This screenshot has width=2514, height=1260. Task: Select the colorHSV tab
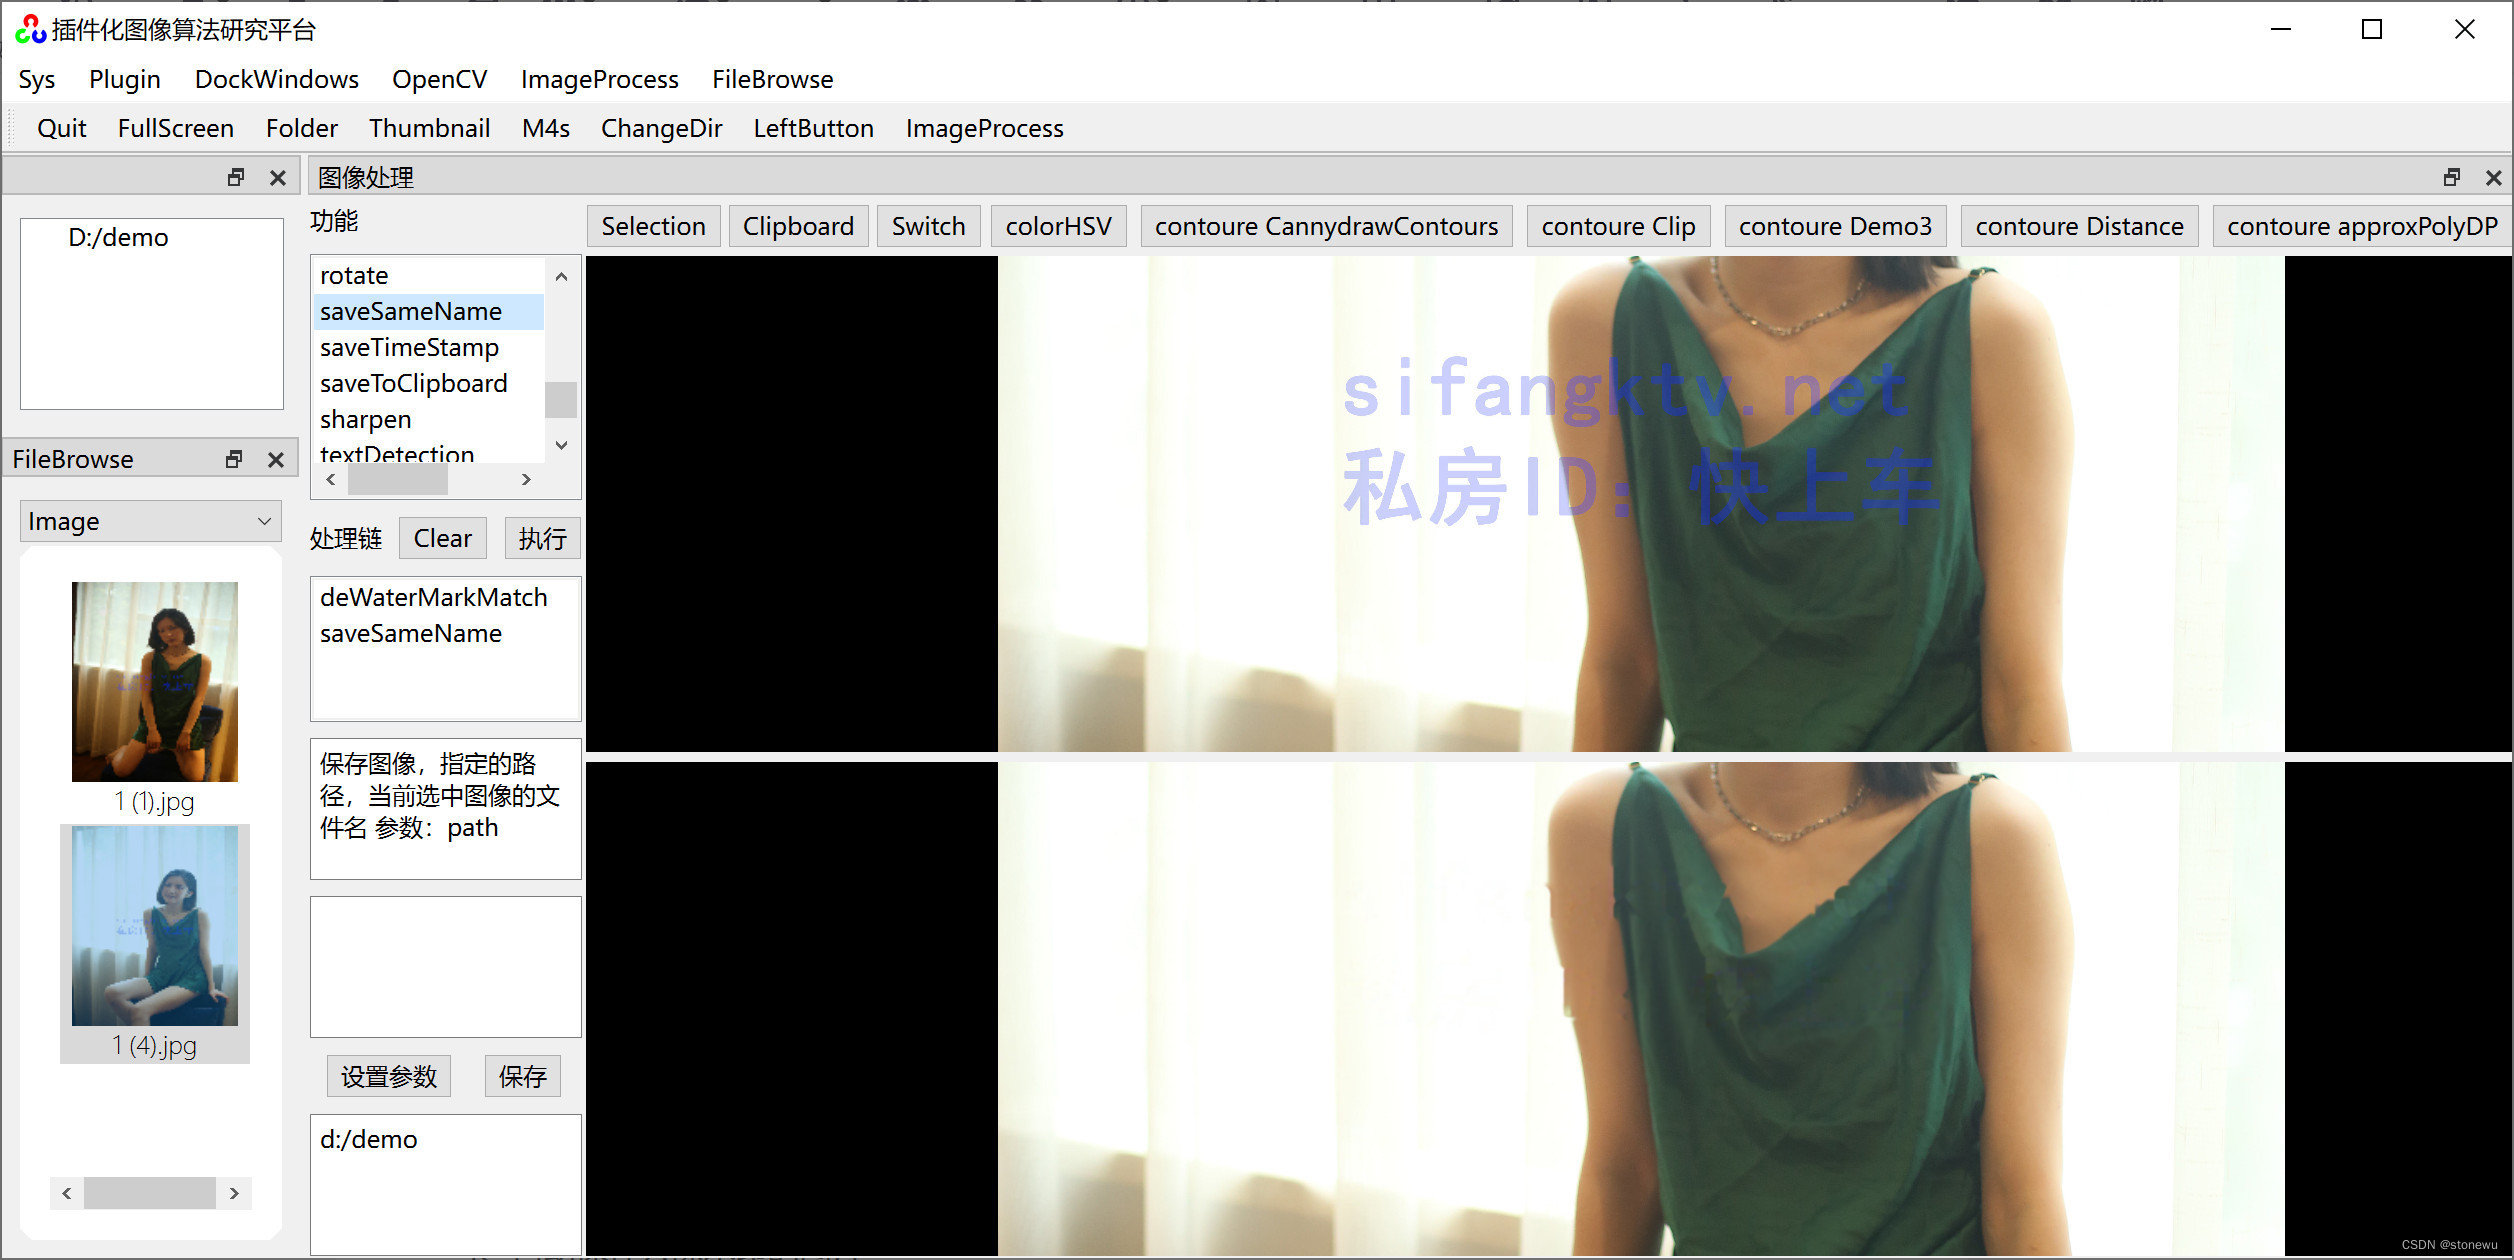coord(1060,225)
